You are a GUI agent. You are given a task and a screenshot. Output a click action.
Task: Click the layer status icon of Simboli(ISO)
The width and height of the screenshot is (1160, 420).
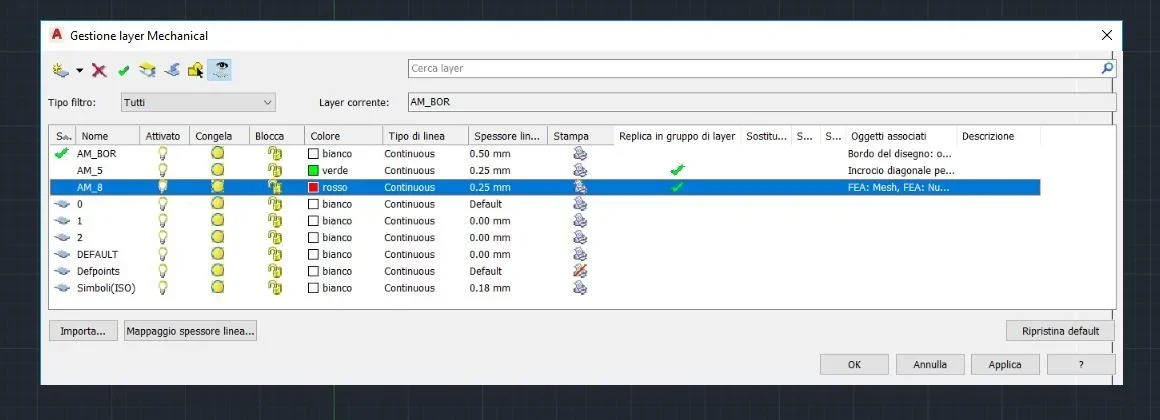coord(62,288)
